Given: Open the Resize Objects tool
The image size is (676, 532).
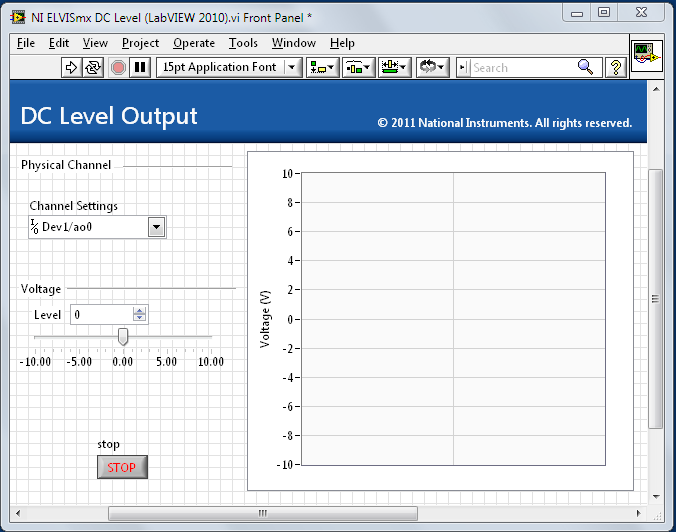Looking at the screenshot, I should tap(394, 67).
